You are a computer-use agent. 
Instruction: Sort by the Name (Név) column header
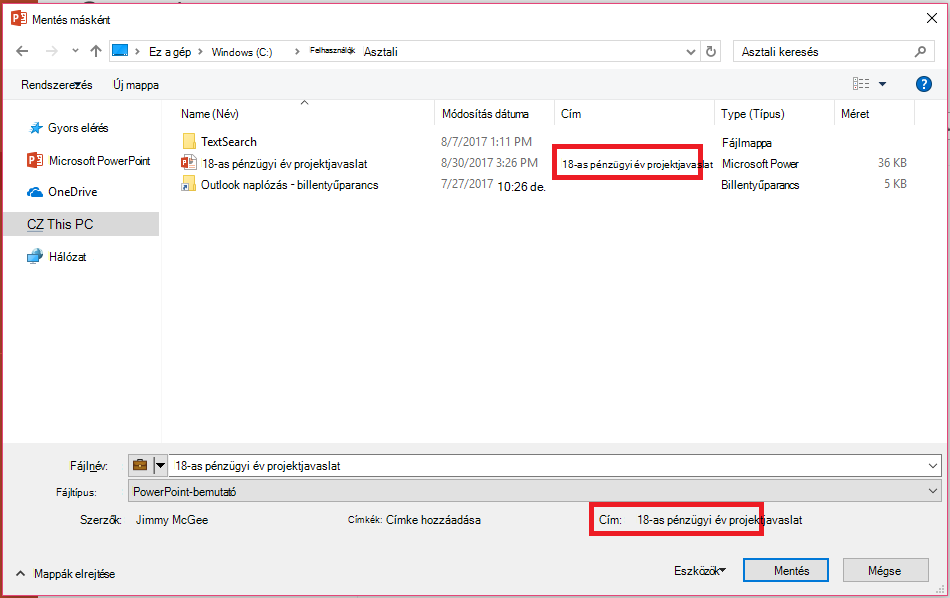tap(210, 114)
